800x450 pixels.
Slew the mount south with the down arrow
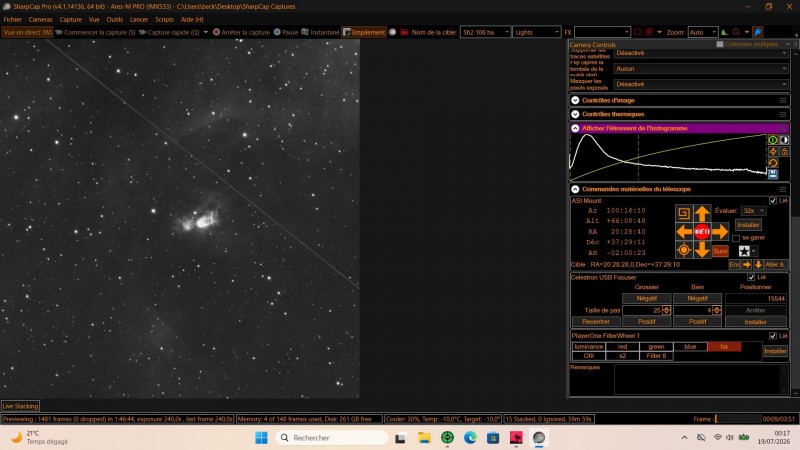click(x=702, y=250)
